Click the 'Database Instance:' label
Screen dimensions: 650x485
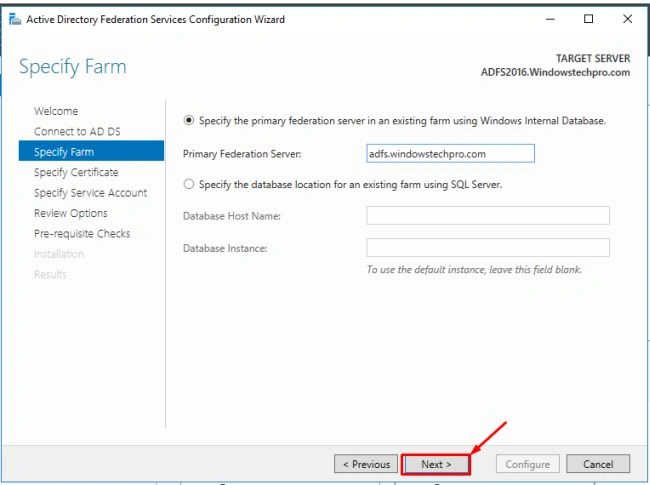tap(225, 248)
